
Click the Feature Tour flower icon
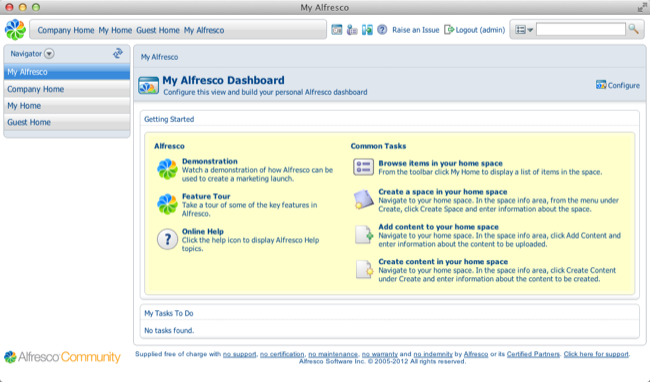[167, 204]
